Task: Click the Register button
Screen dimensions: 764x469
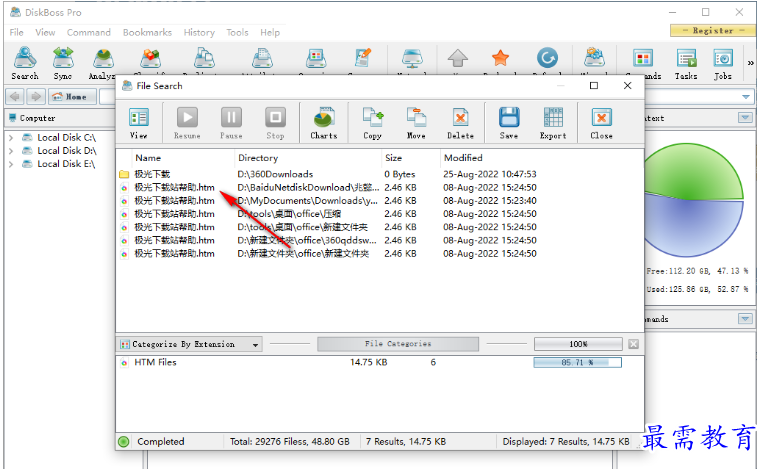Action: [x=713, y=30]
